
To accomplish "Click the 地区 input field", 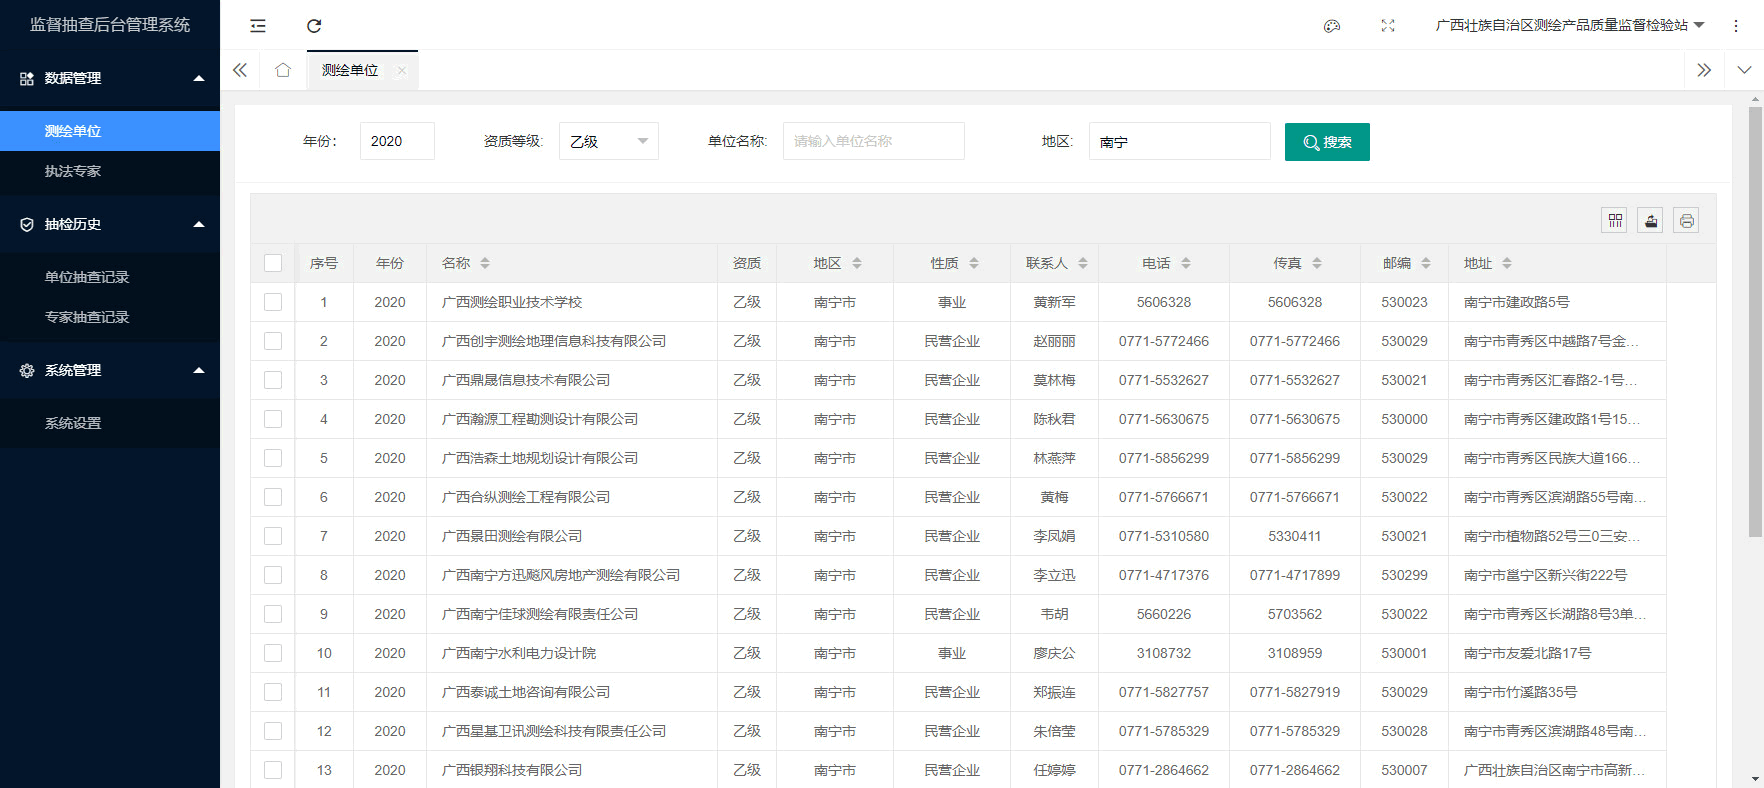I will point(1180,141).
